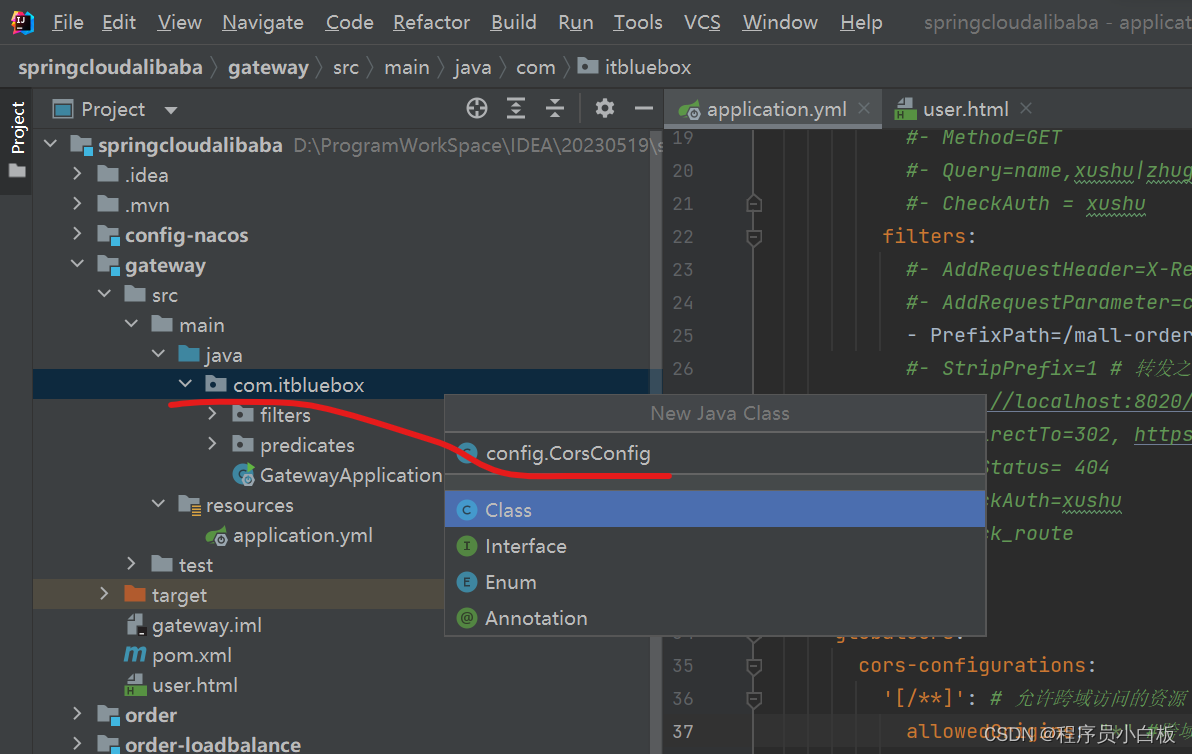Select the order-loadbalance module
1192x754 pixels.
point(213,744)
